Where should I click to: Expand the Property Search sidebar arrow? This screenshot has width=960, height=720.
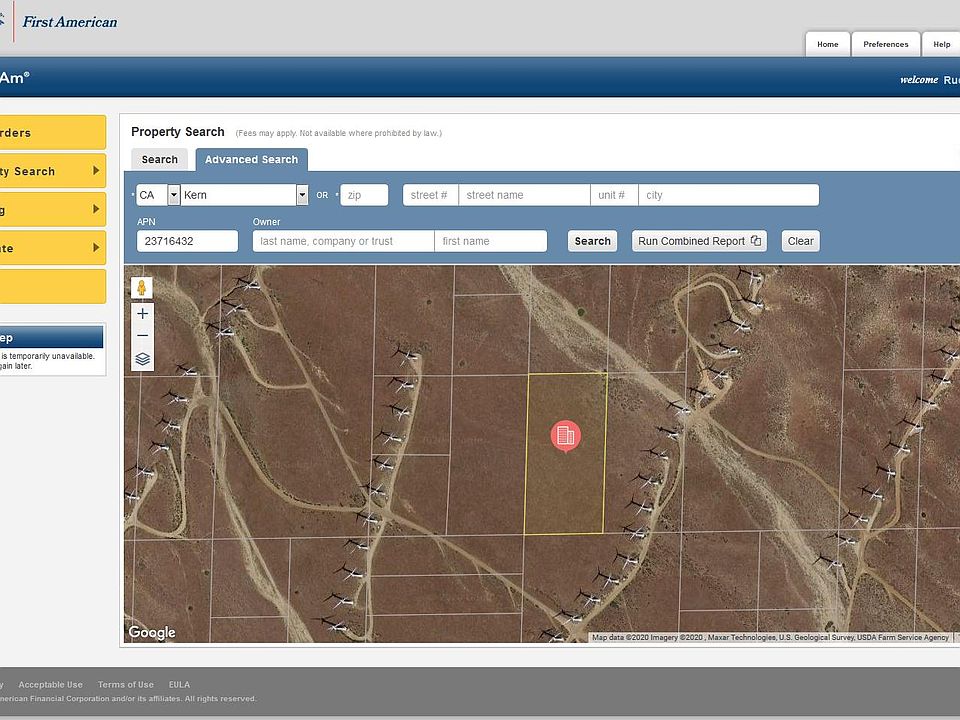pyautogui.click(x=96, y=171)
